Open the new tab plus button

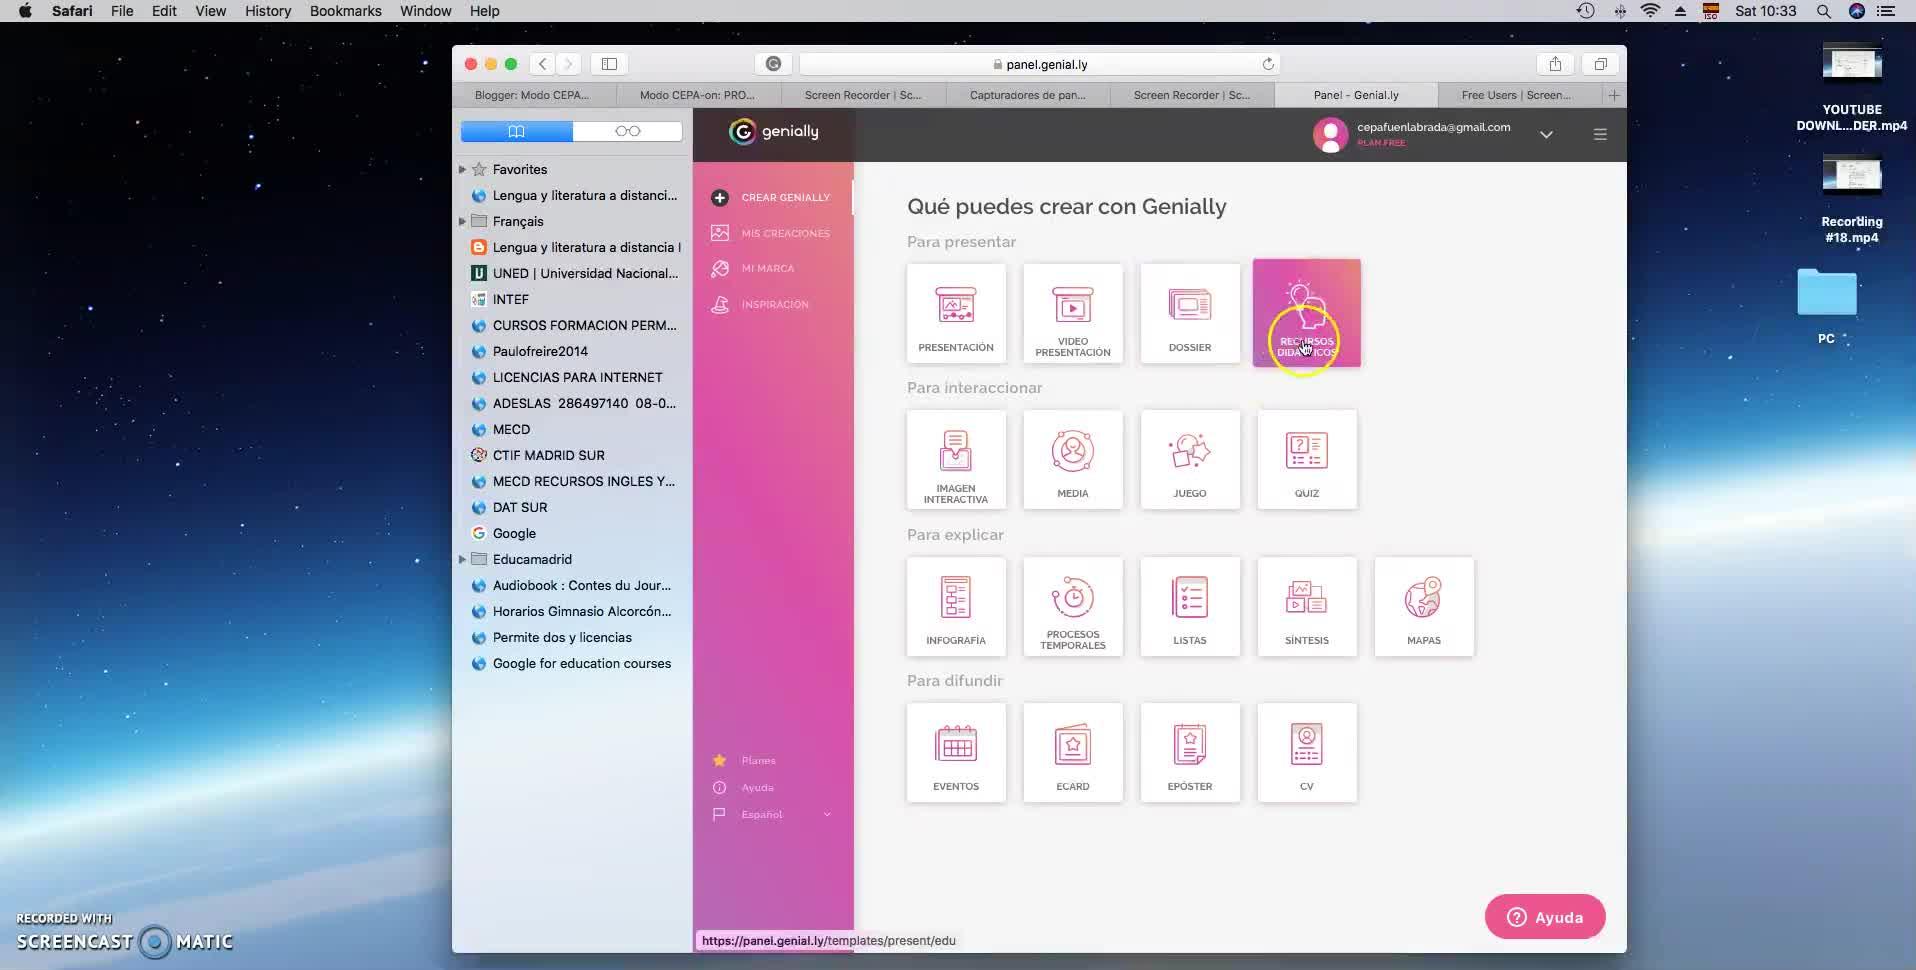tap(1613, 95)
